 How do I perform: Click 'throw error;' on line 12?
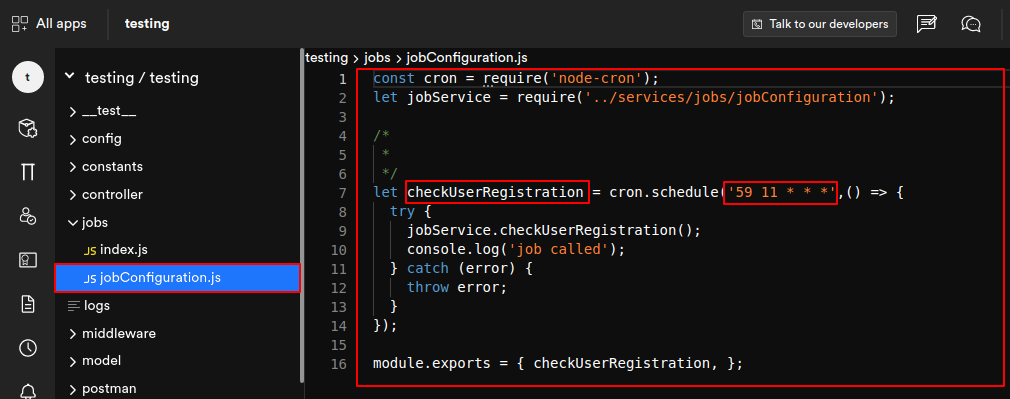(x=457, y=287)
